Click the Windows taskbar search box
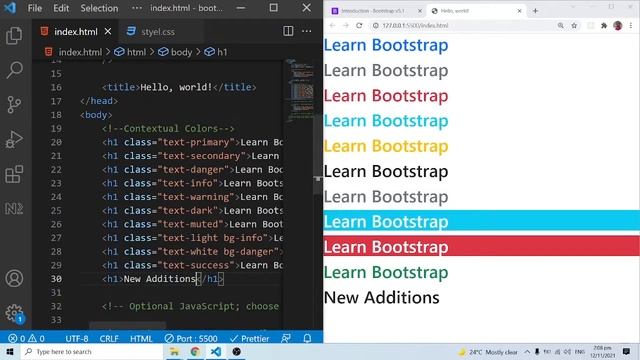The height and width of the screenshot is (360, 640). [92, 352]
